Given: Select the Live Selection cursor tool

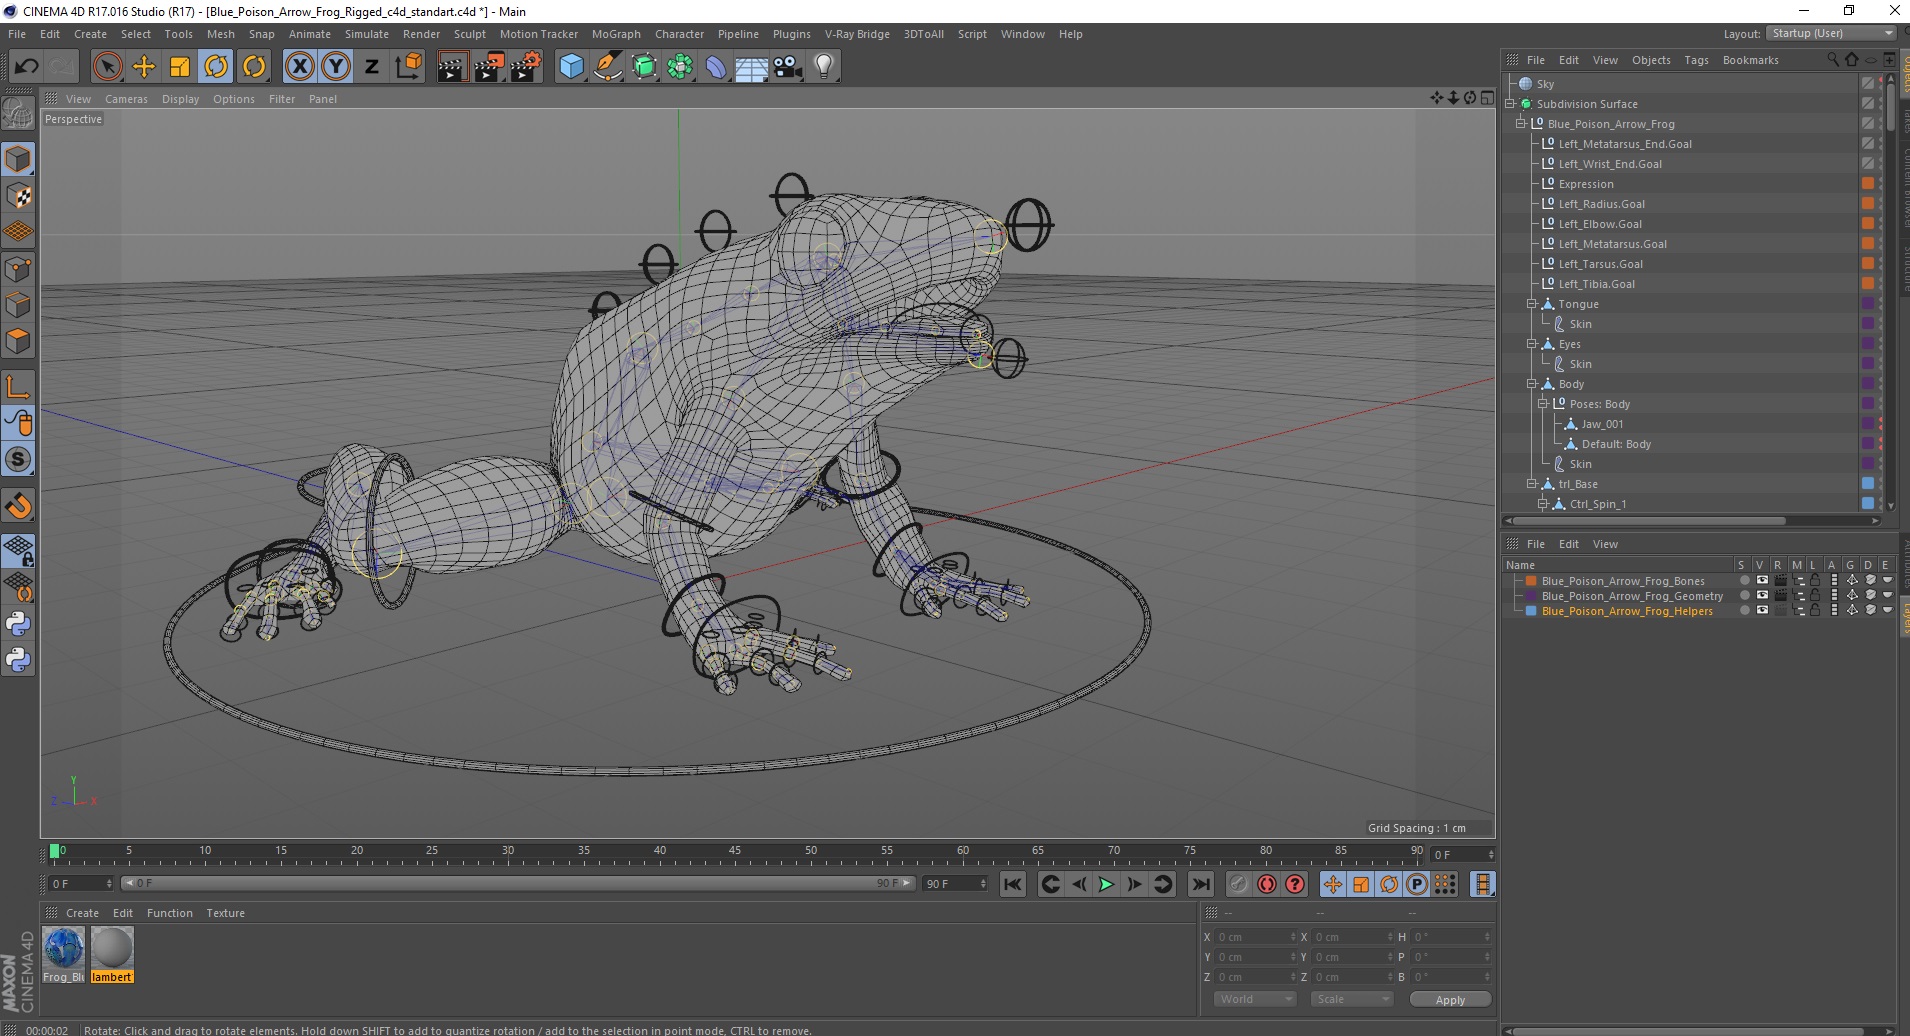Looking at the screenshot, I should coord(107,67).
